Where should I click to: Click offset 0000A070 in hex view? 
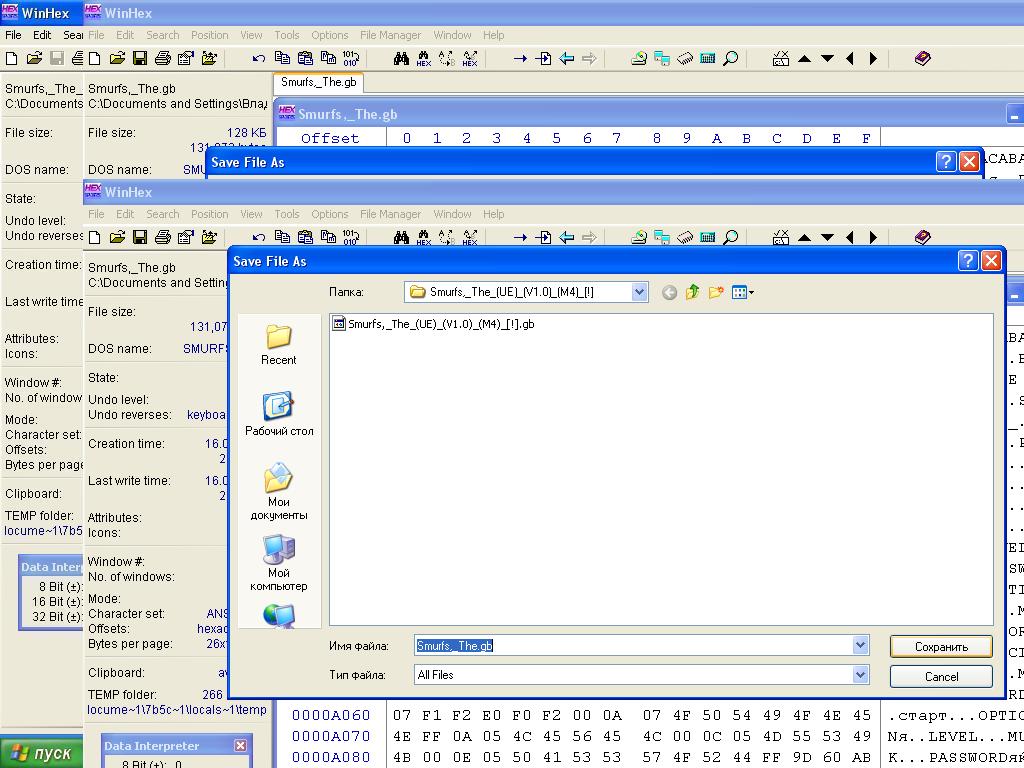[331, 737]
